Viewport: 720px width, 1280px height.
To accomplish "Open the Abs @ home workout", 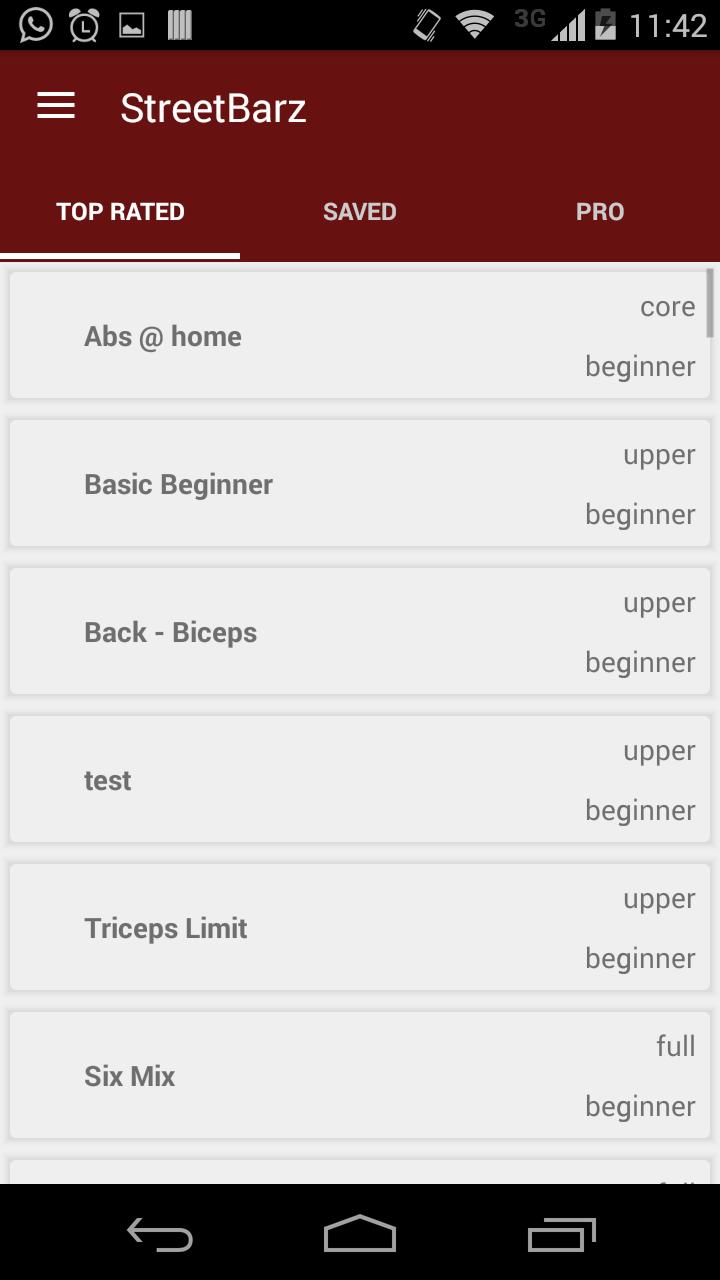I will (x=360, y=336).
